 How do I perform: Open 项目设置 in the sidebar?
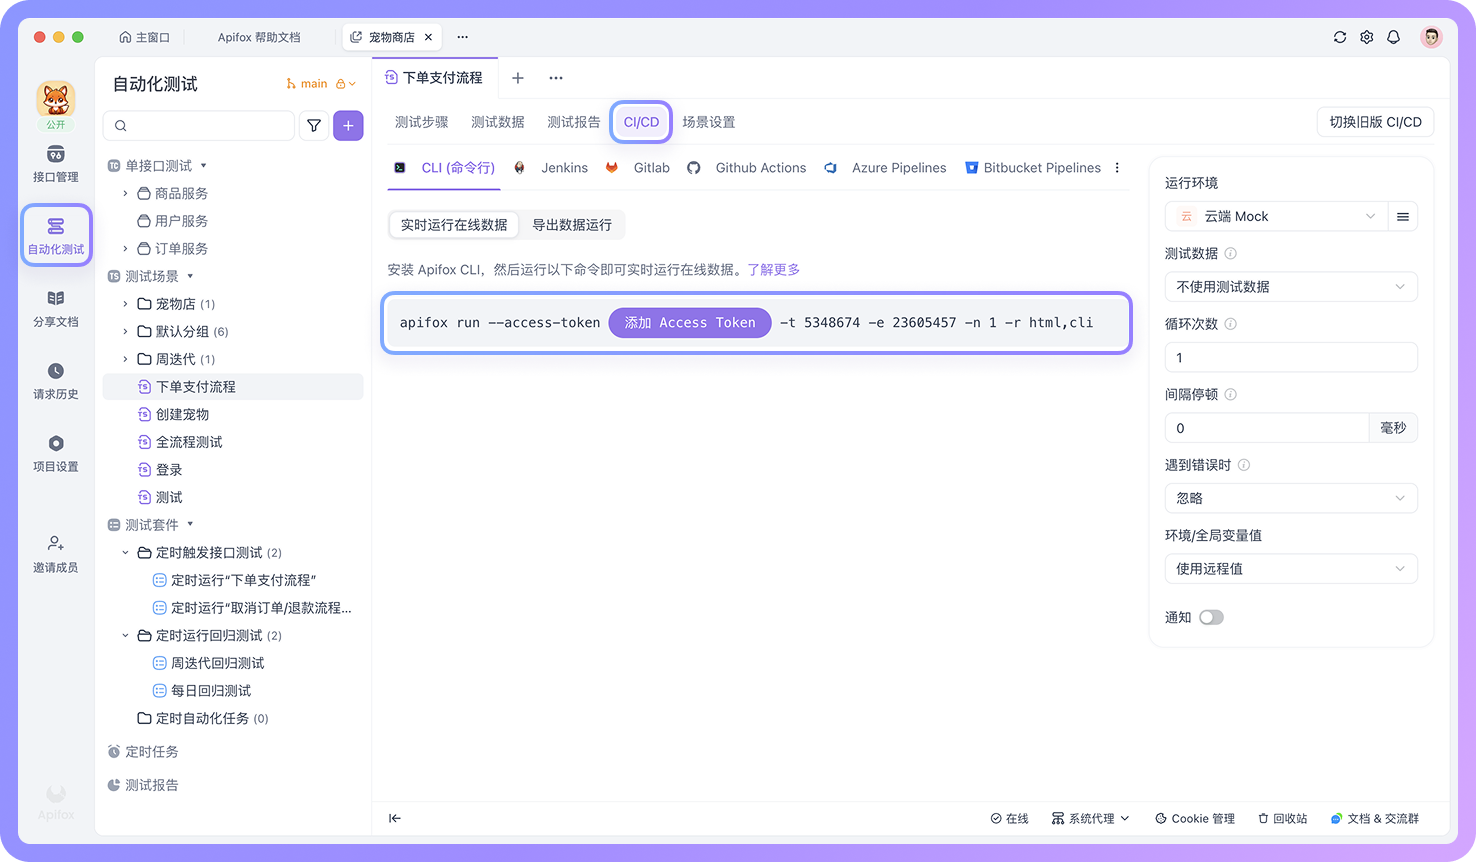pyautogui.click(x=56, y=453)
